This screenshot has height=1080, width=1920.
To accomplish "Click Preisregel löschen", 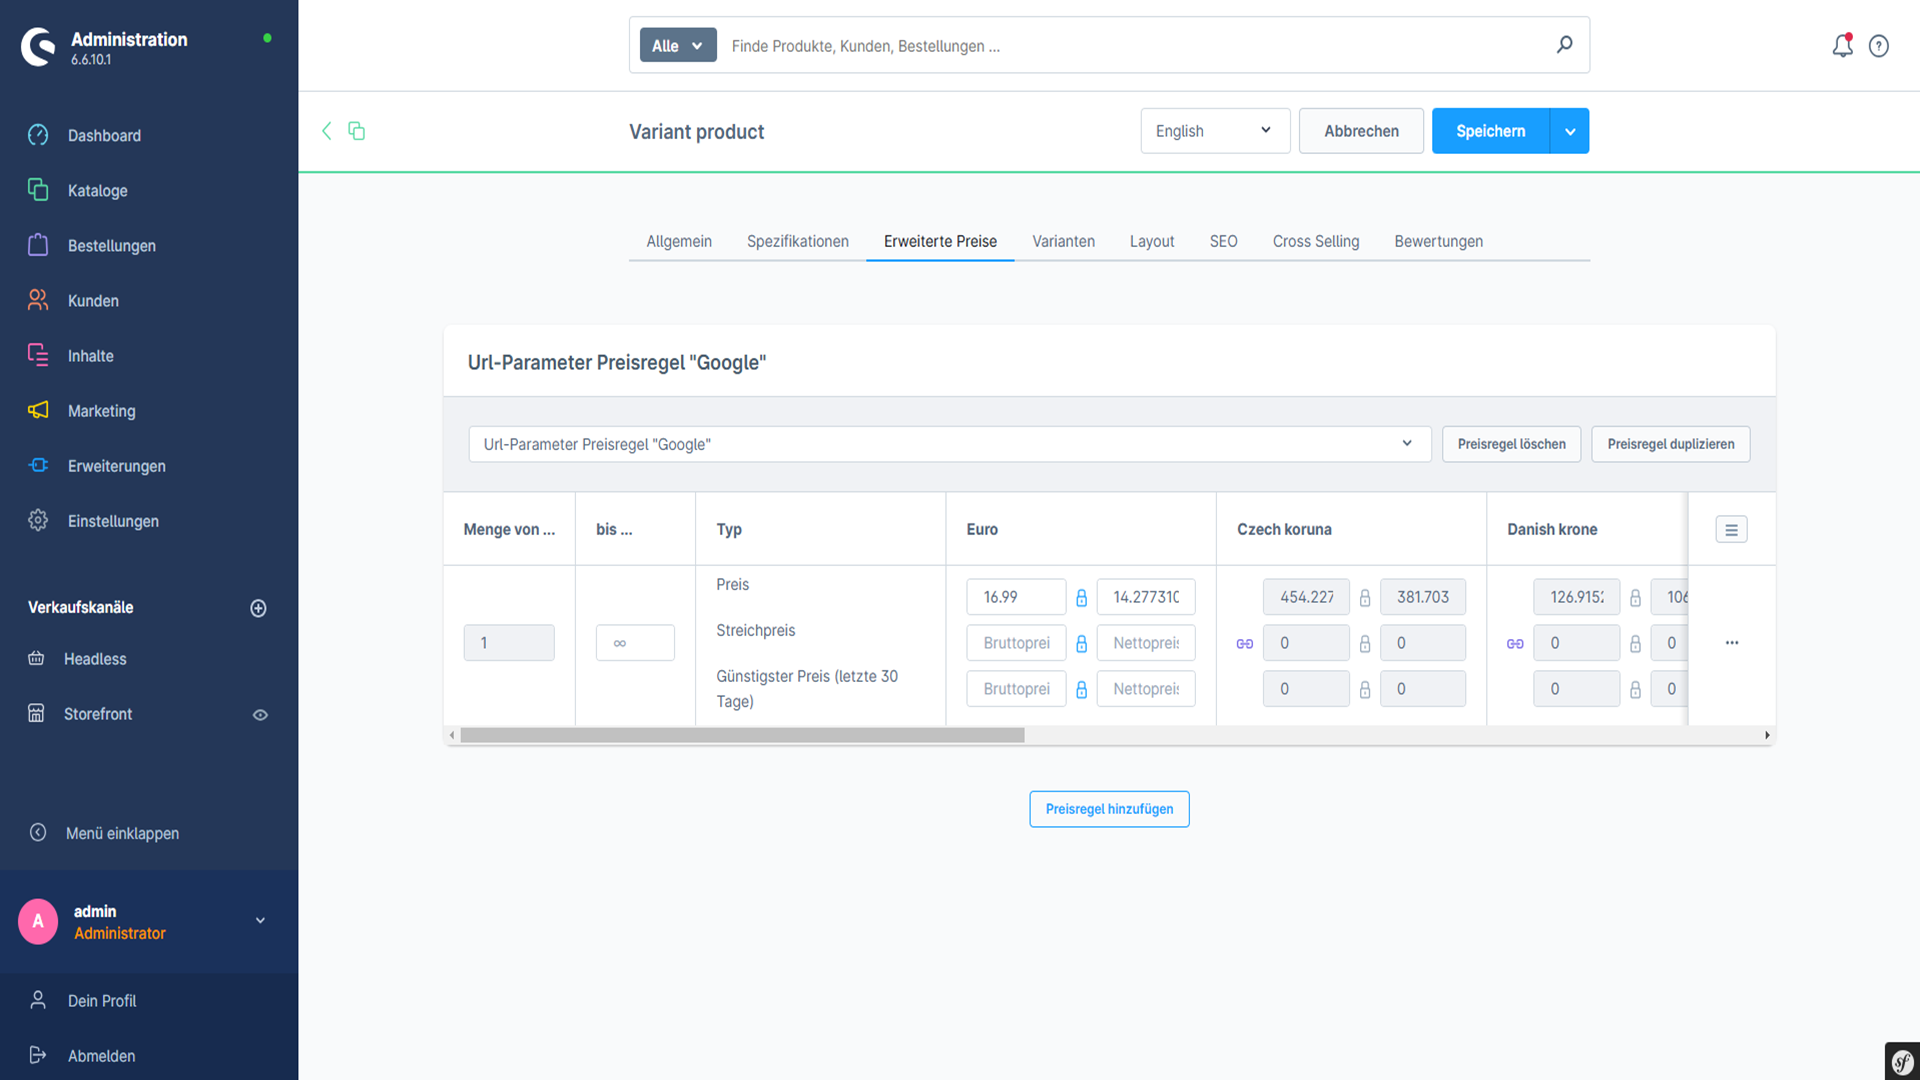I will [x=1511, y=444].
